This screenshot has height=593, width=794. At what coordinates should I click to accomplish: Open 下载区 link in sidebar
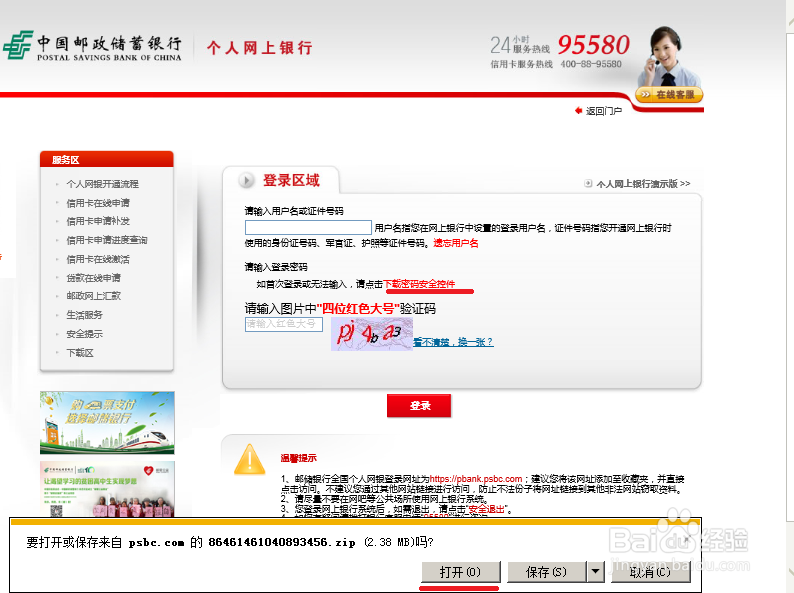(80, 353)
